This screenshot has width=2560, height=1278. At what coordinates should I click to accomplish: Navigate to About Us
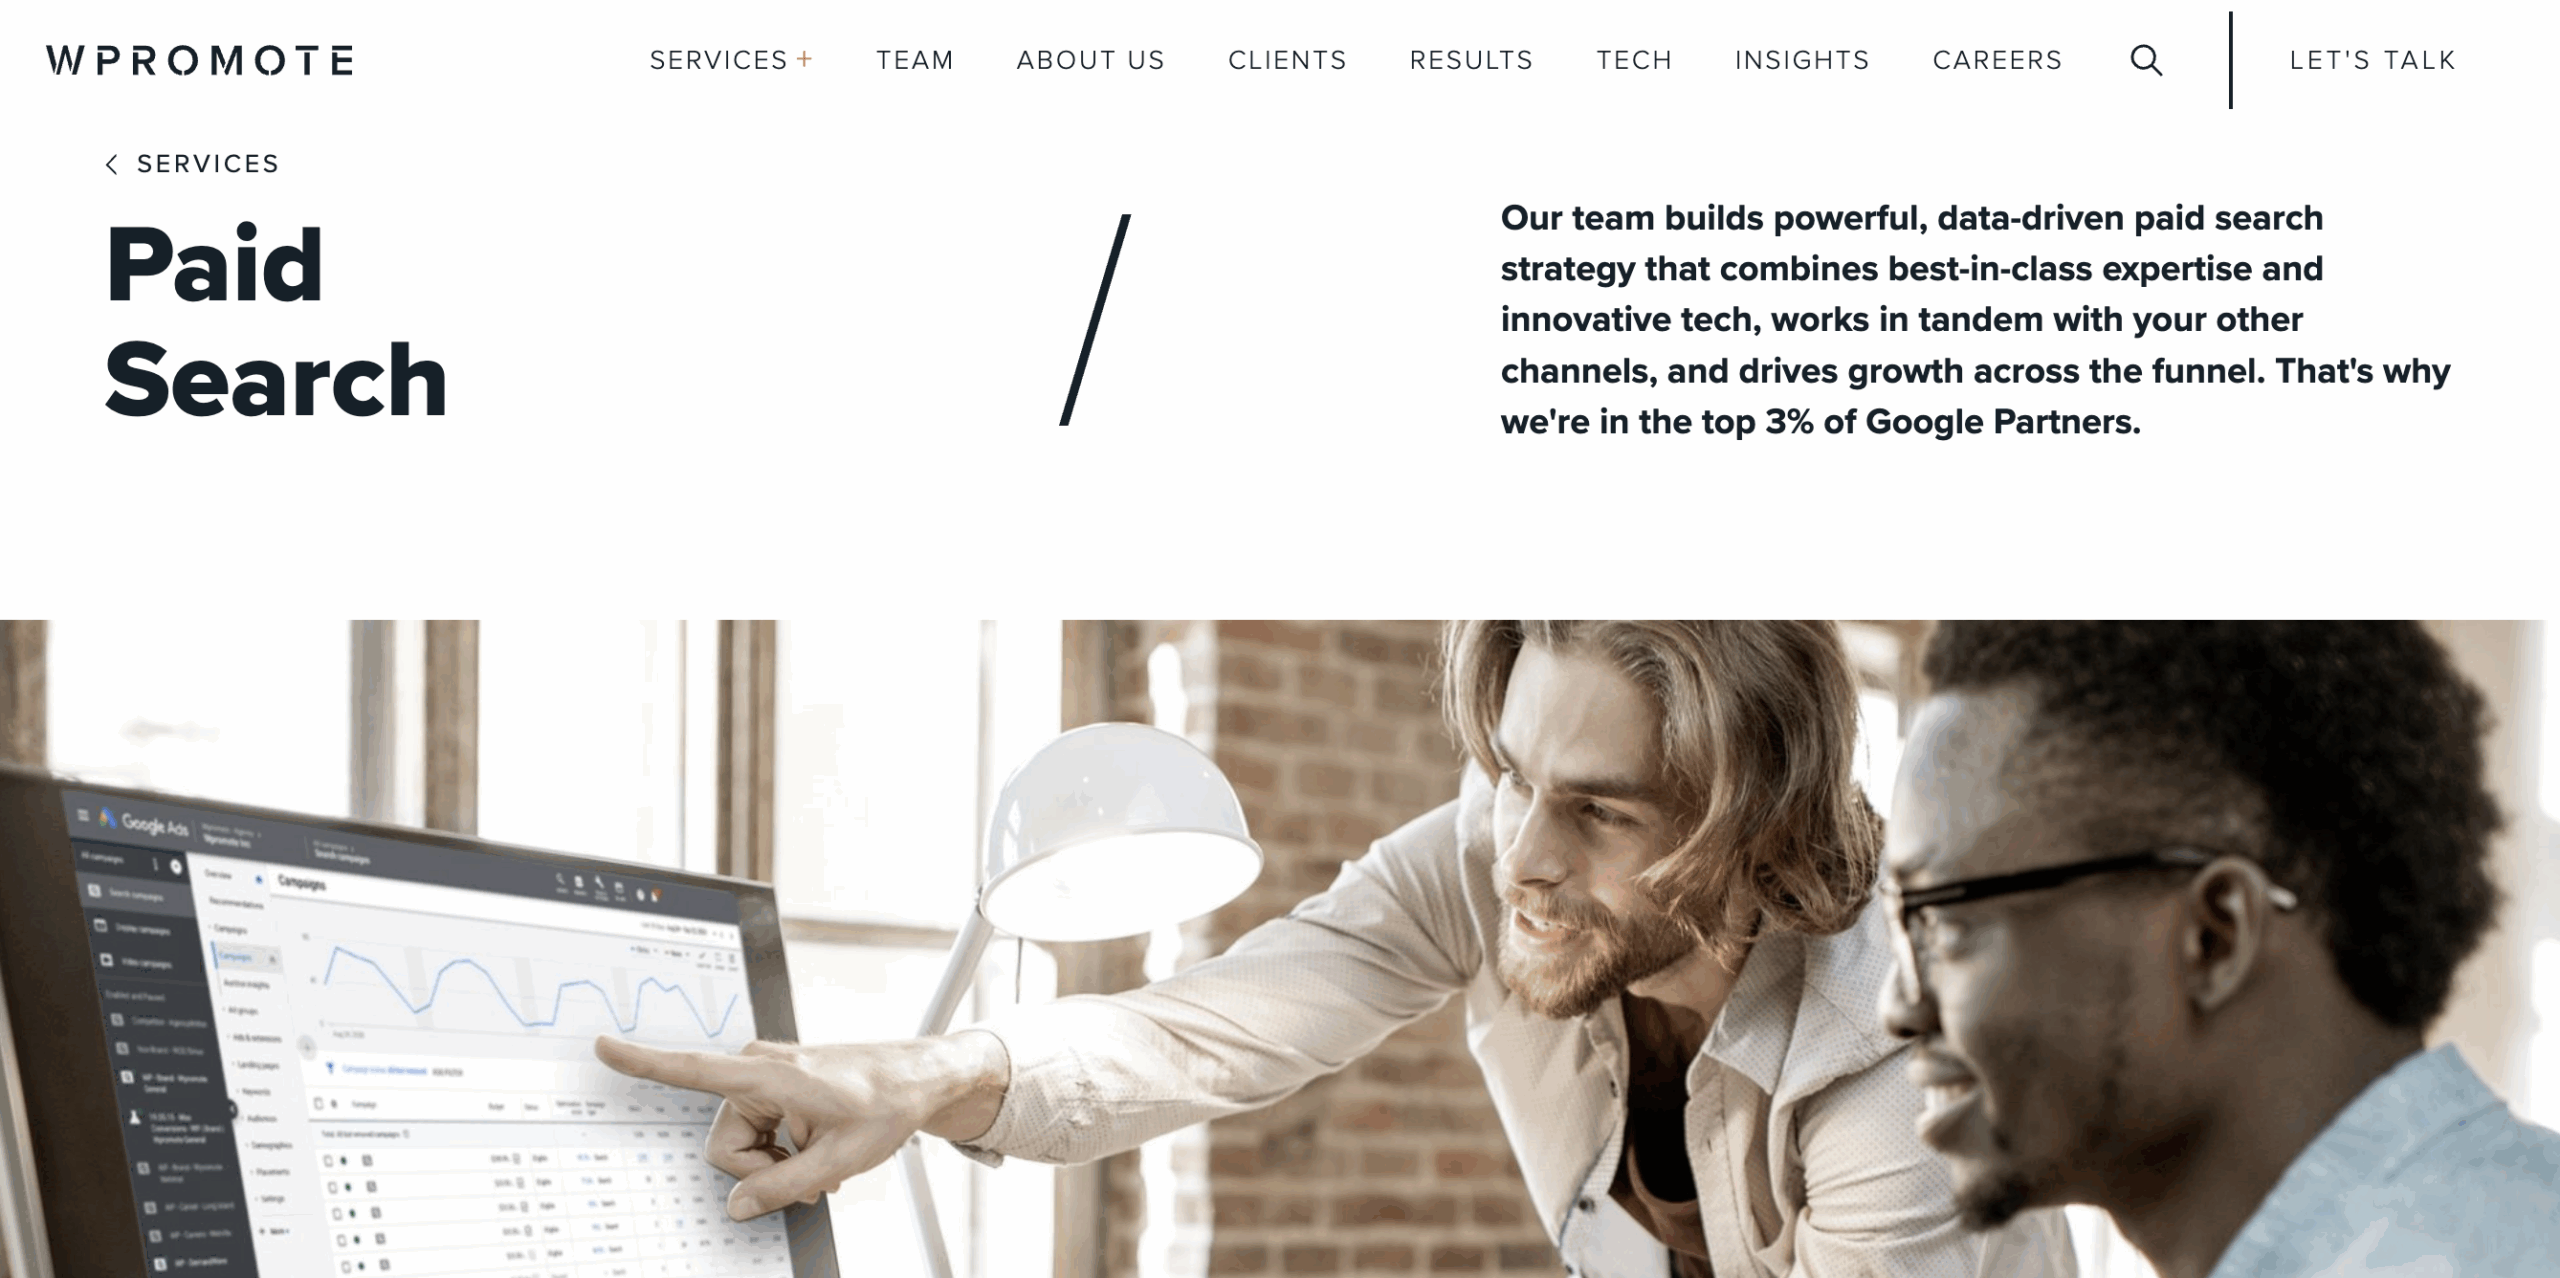click(1091, 60)
